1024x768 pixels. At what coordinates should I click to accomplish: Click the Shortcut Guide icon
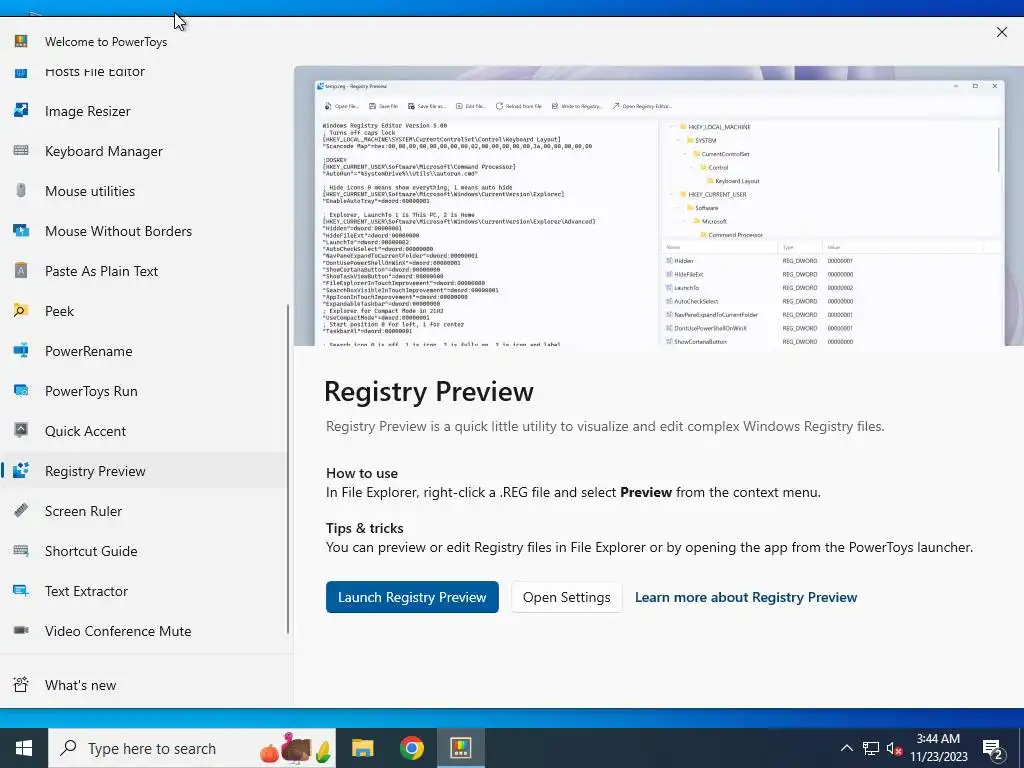click(x=21, y=551)
